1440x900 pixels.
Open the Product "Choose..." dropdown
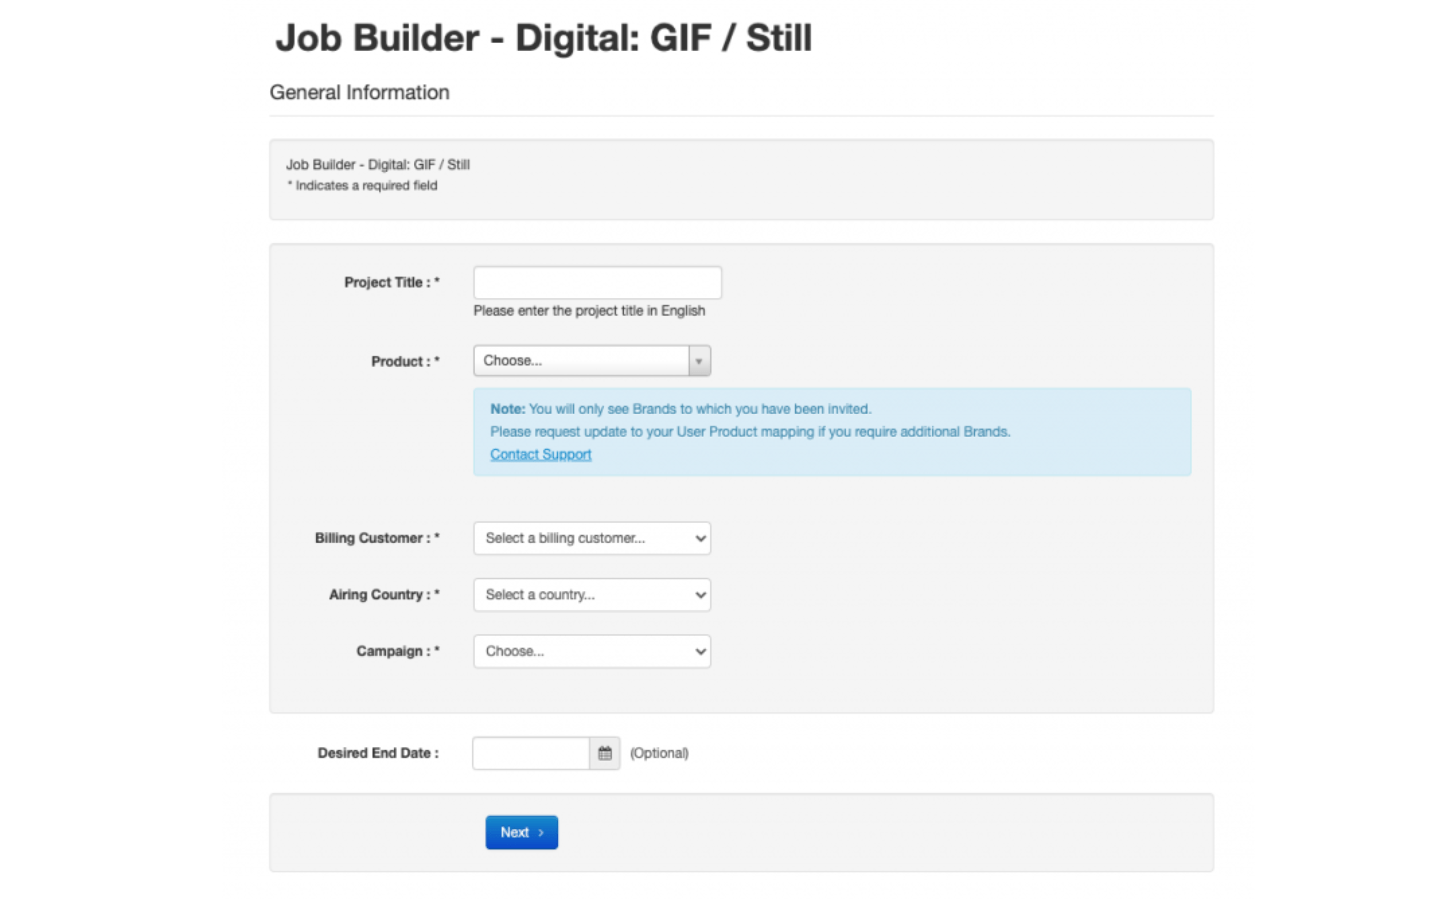tap(592, 361)
